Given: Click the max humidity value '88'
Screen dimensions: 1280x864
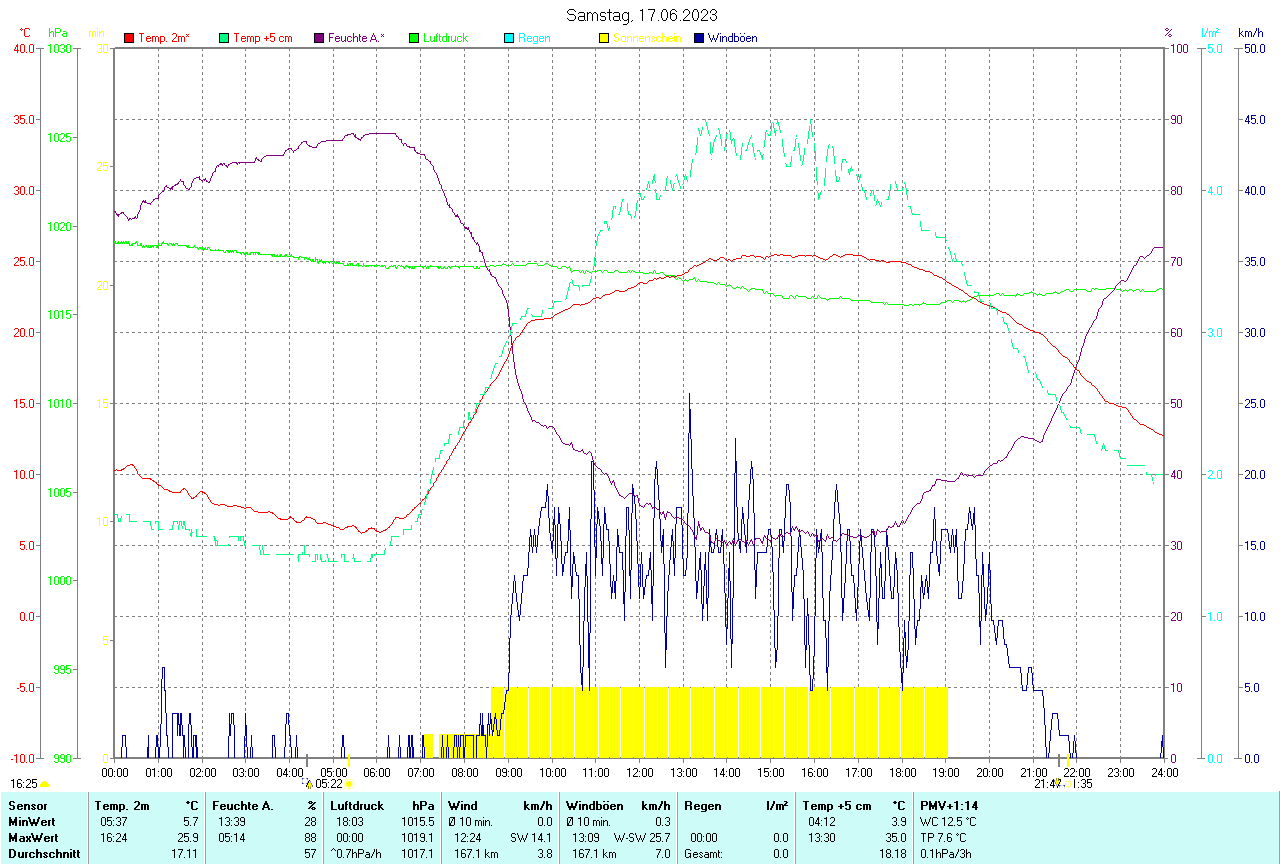Looking at the screenshot, I should (311, 838).
